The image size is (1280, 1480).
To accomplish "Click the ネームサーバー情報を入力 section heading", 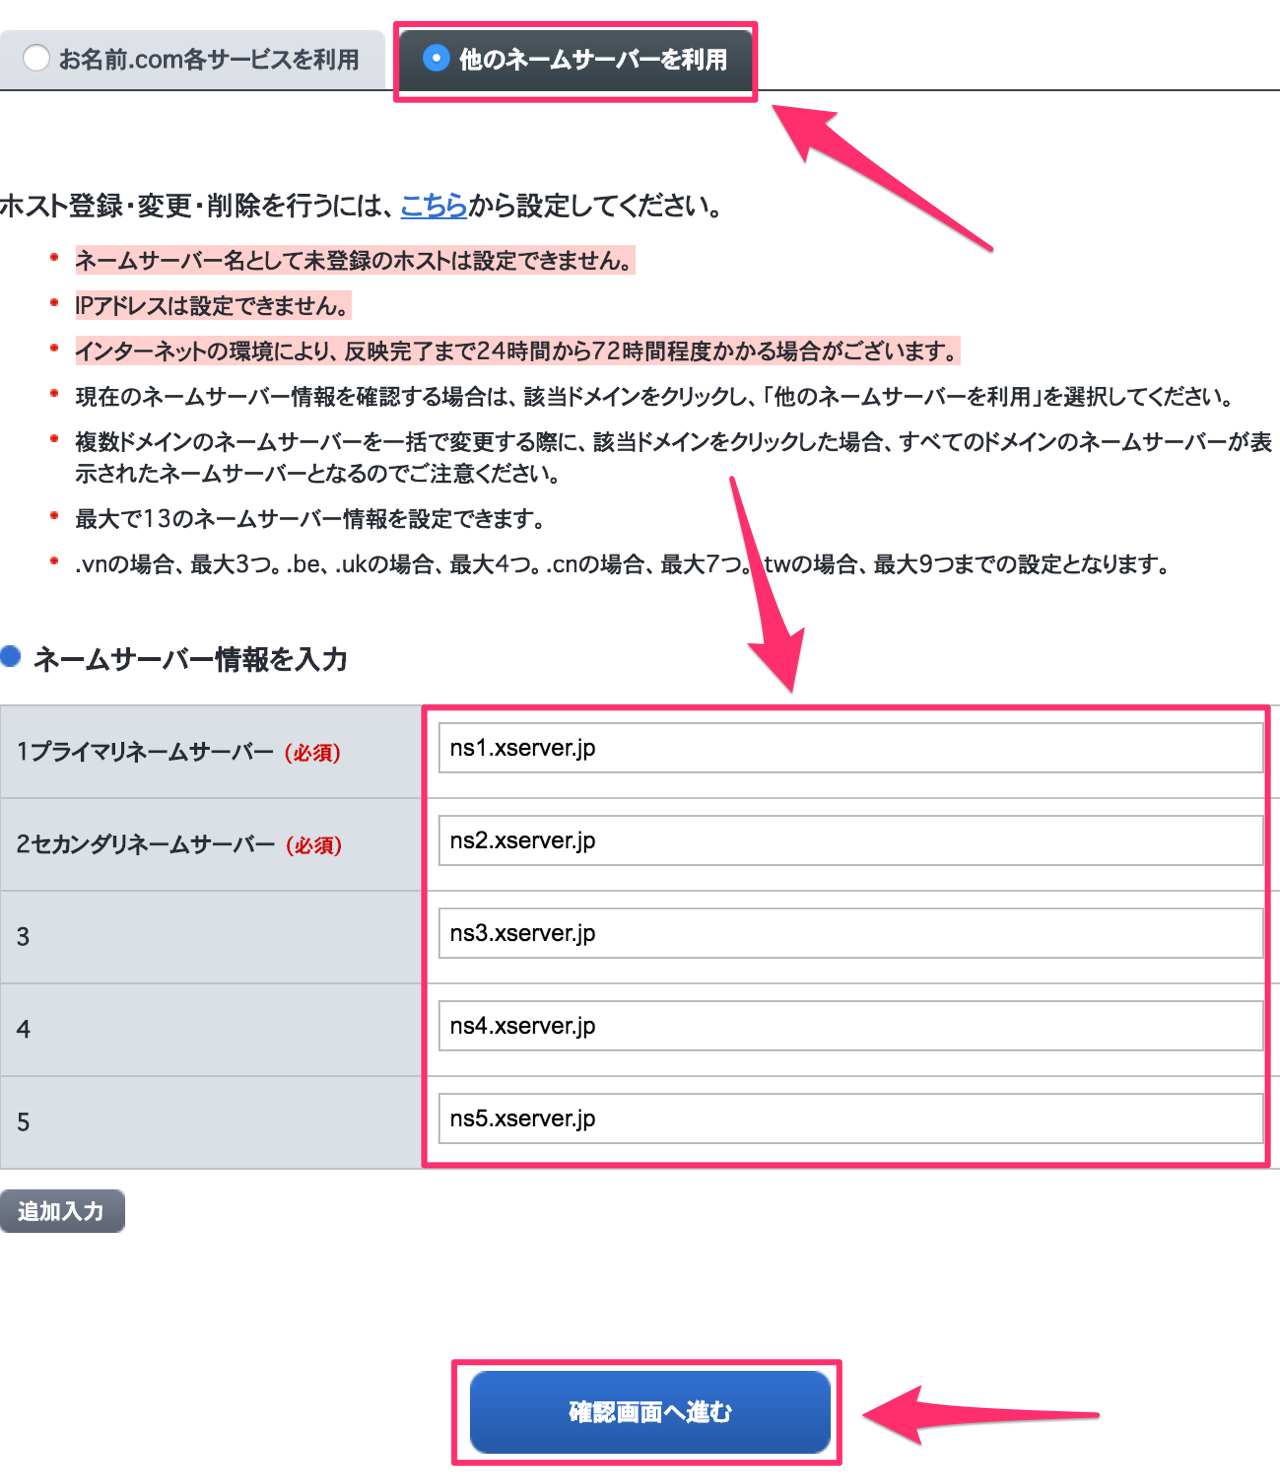I will tap(190, 659).
